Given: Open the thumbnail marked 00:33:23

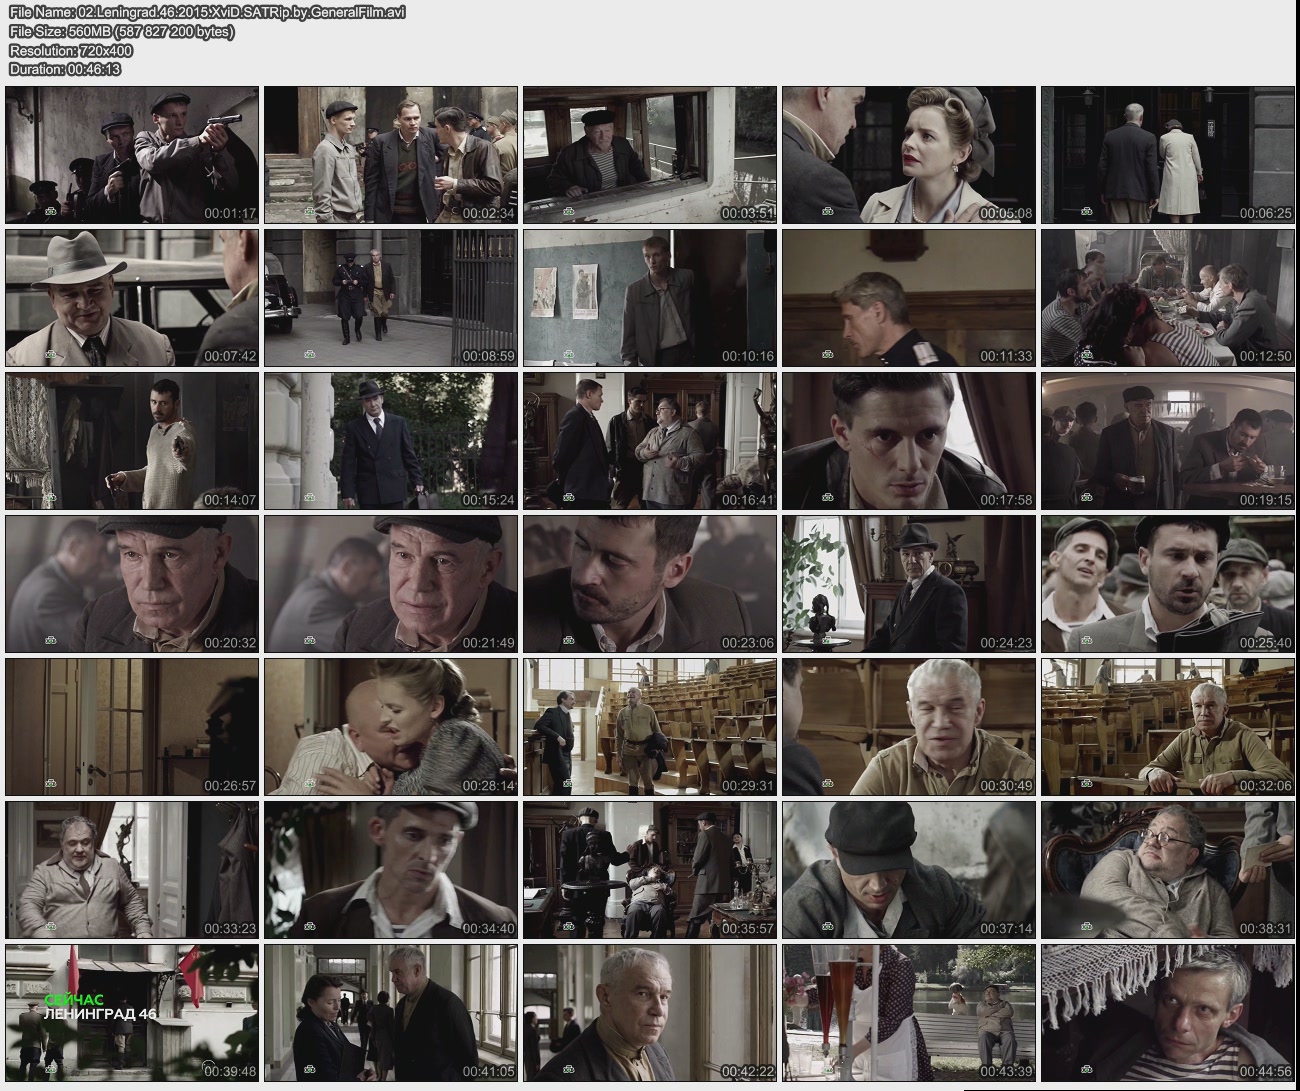Looking at the screenshot, I should coord(132,870).
